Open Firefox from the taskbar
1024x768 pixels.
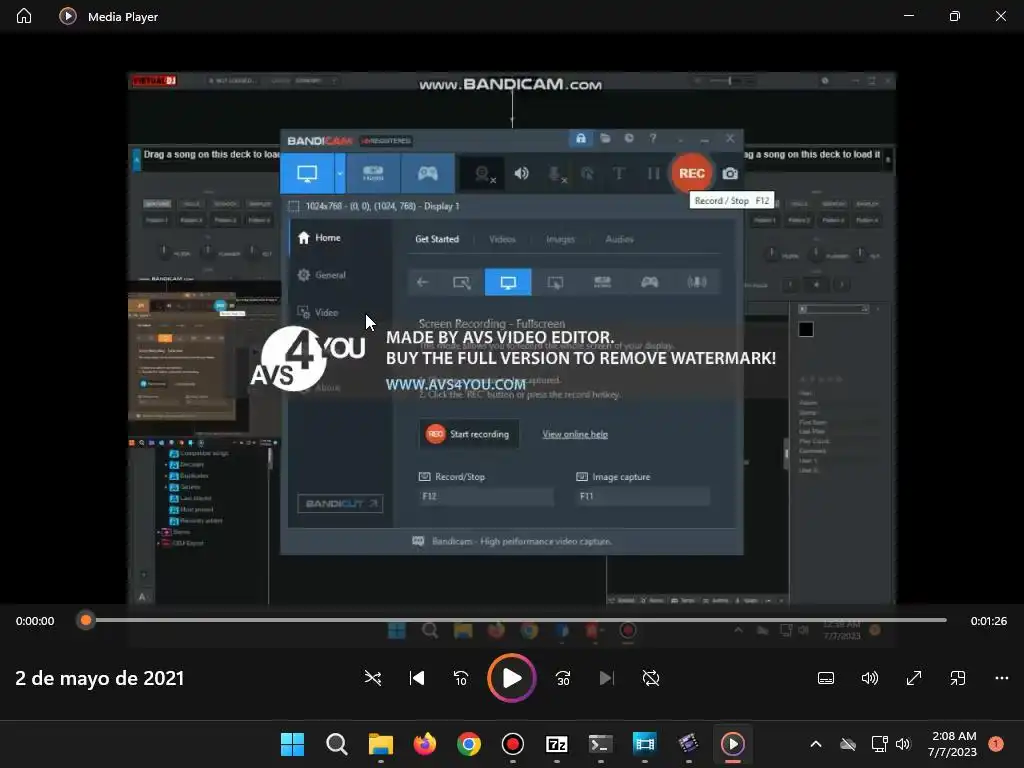click(424, 744)
